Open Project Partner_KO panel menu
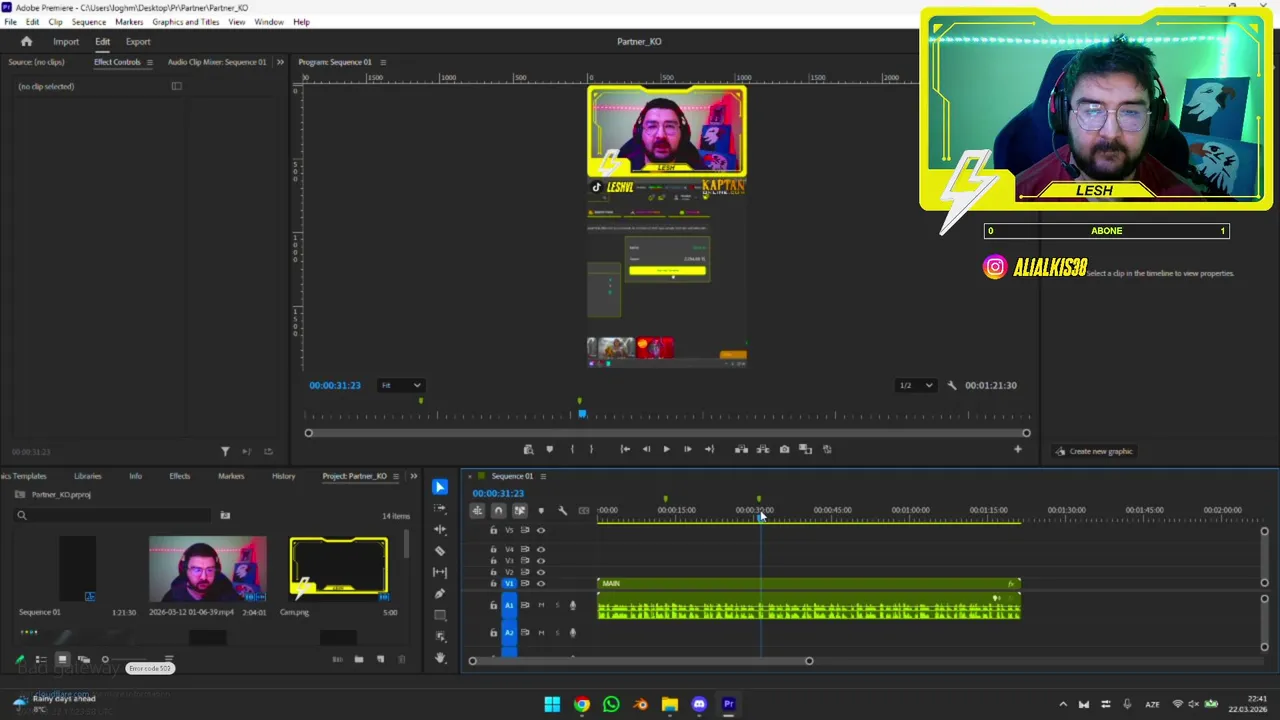The width and height of the screenshot is (1280, 720). [396, 476]
